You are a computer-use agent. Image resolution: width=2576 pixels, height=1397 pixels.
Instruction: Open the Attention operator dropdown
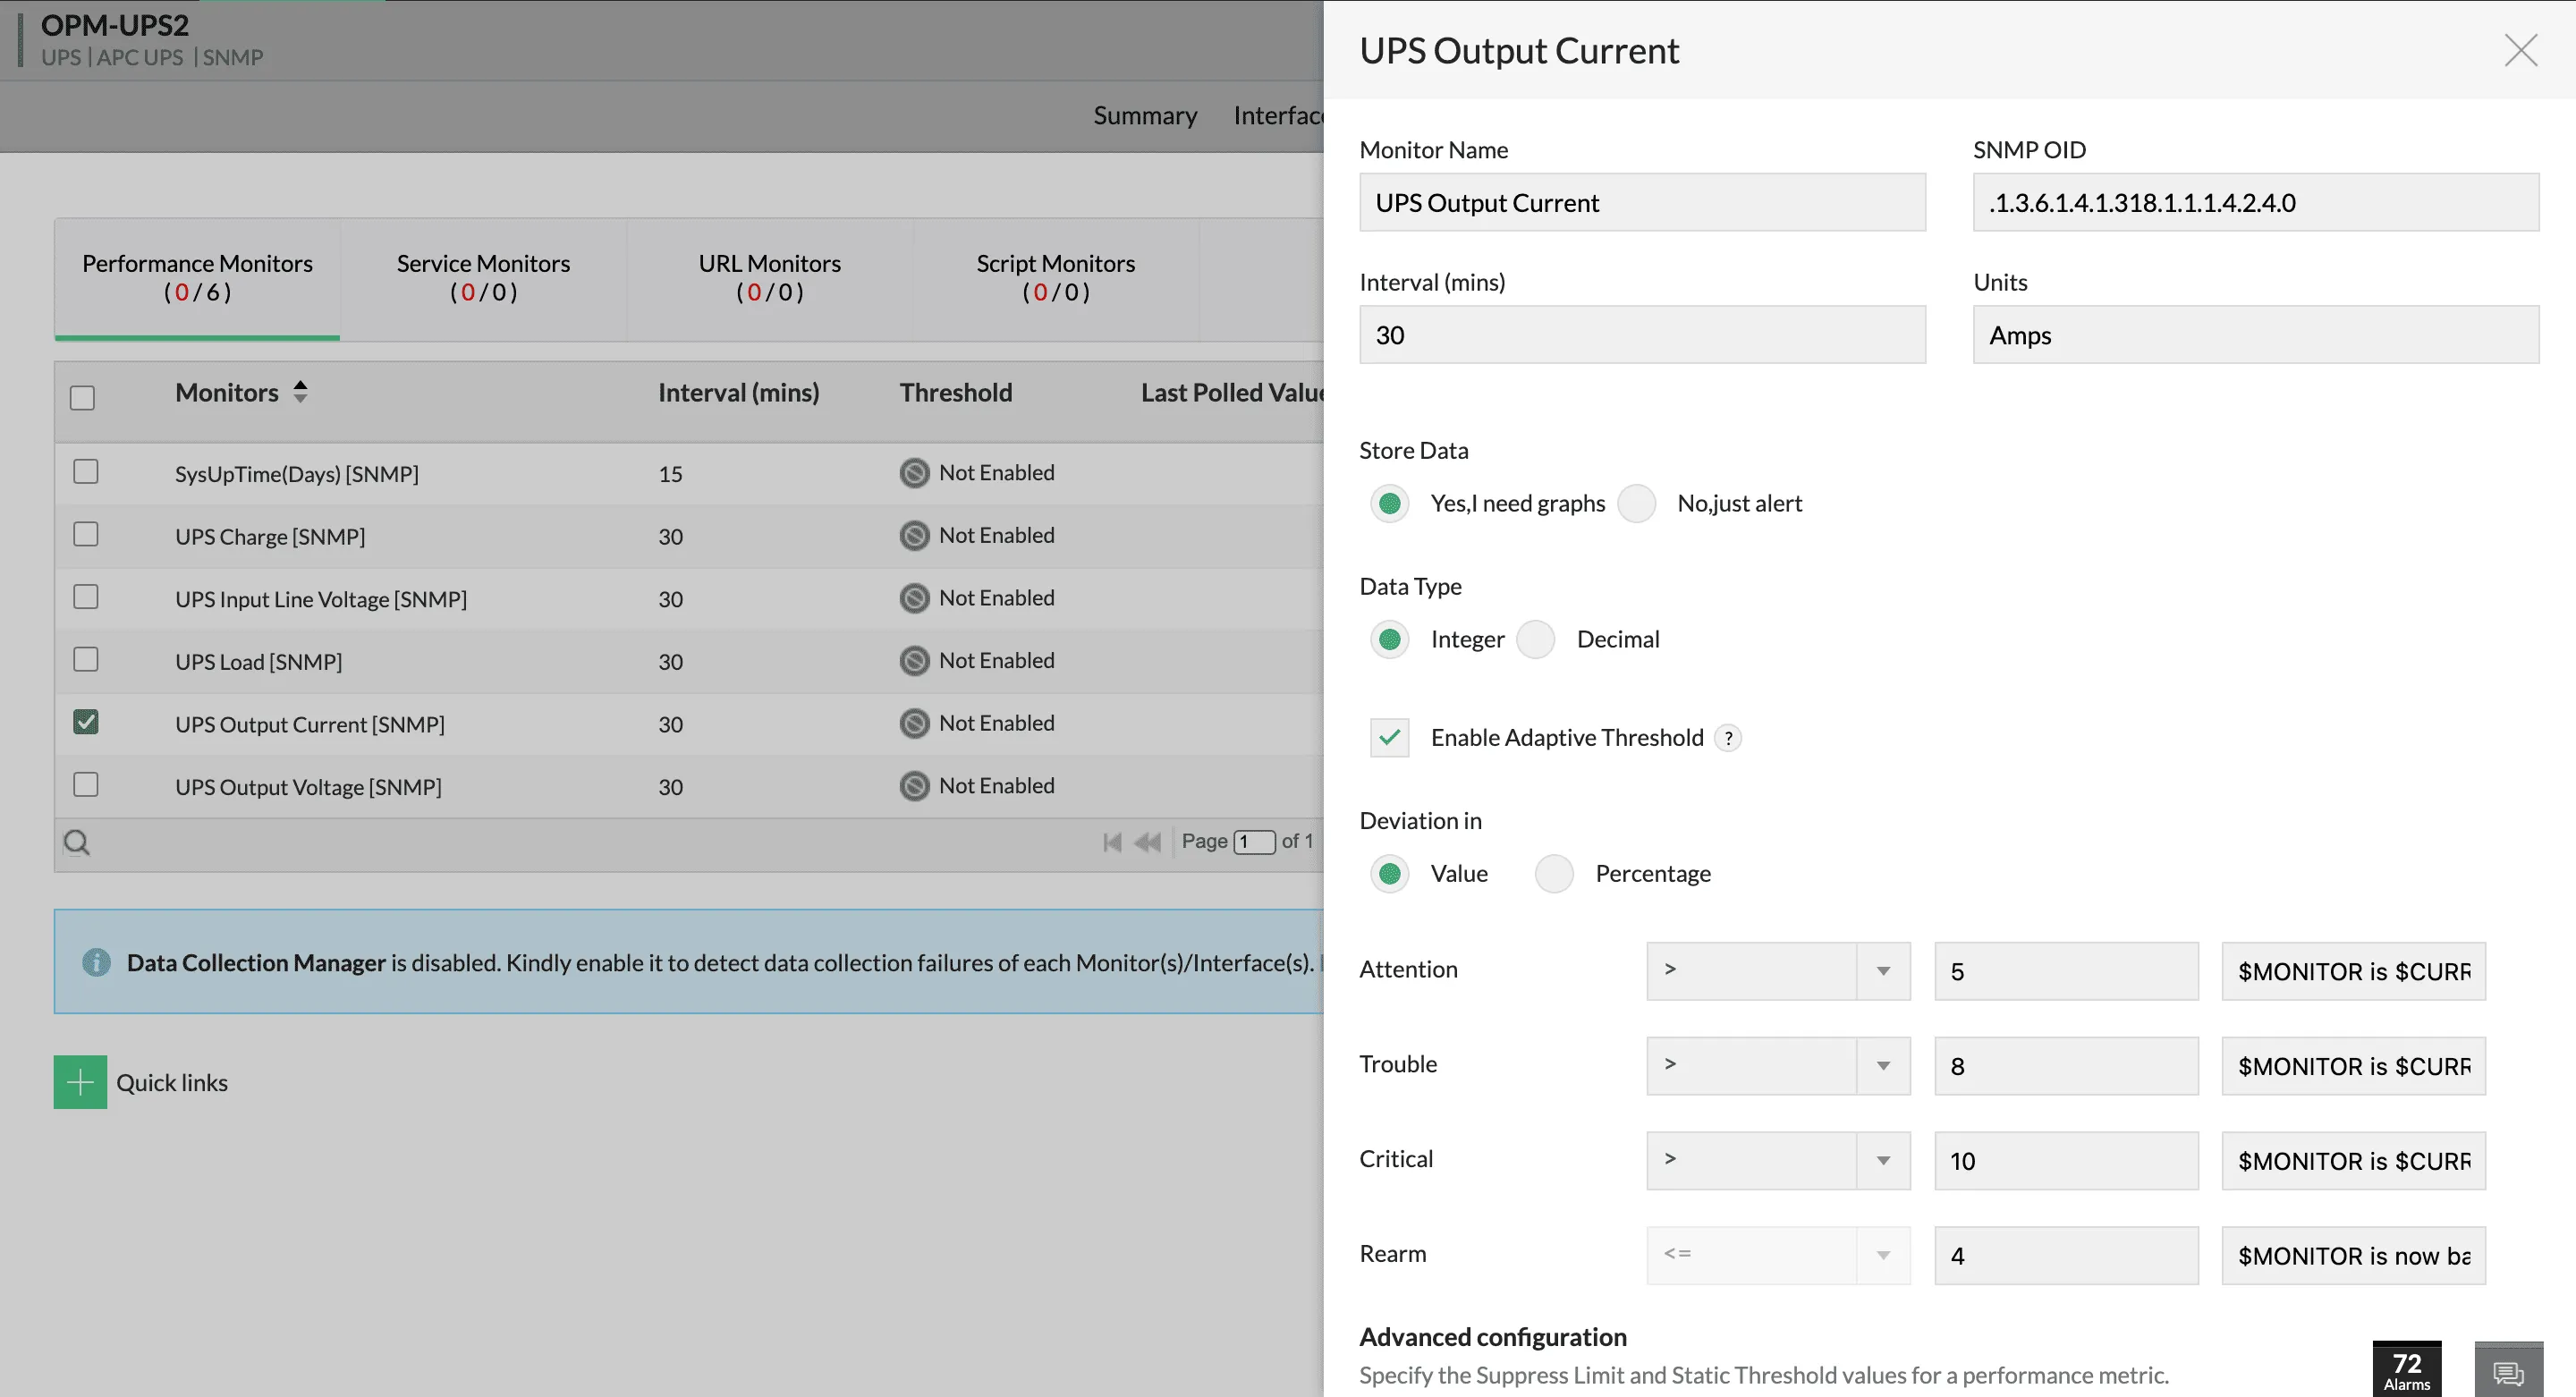(x=1778, y=970)
